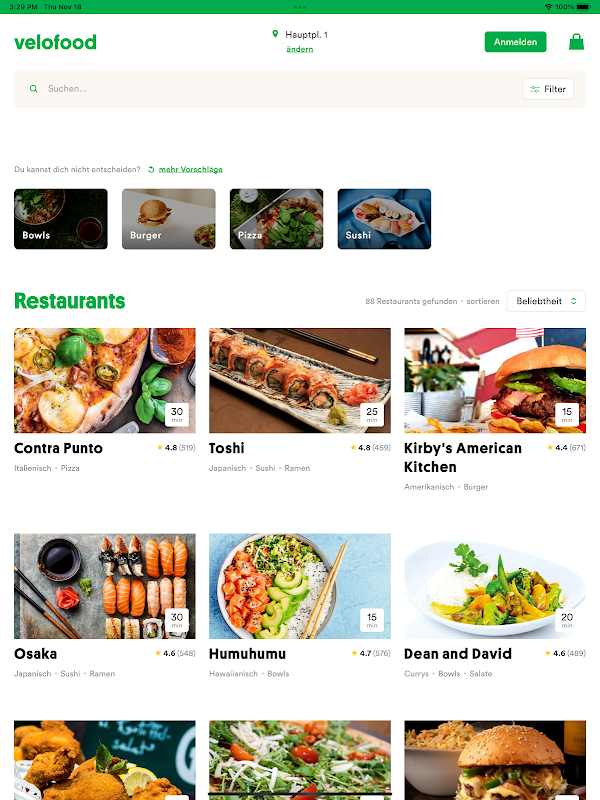Select the Bowls category tile
The width and height of the screenshot is (600, 800).
[x=61, y=219]
